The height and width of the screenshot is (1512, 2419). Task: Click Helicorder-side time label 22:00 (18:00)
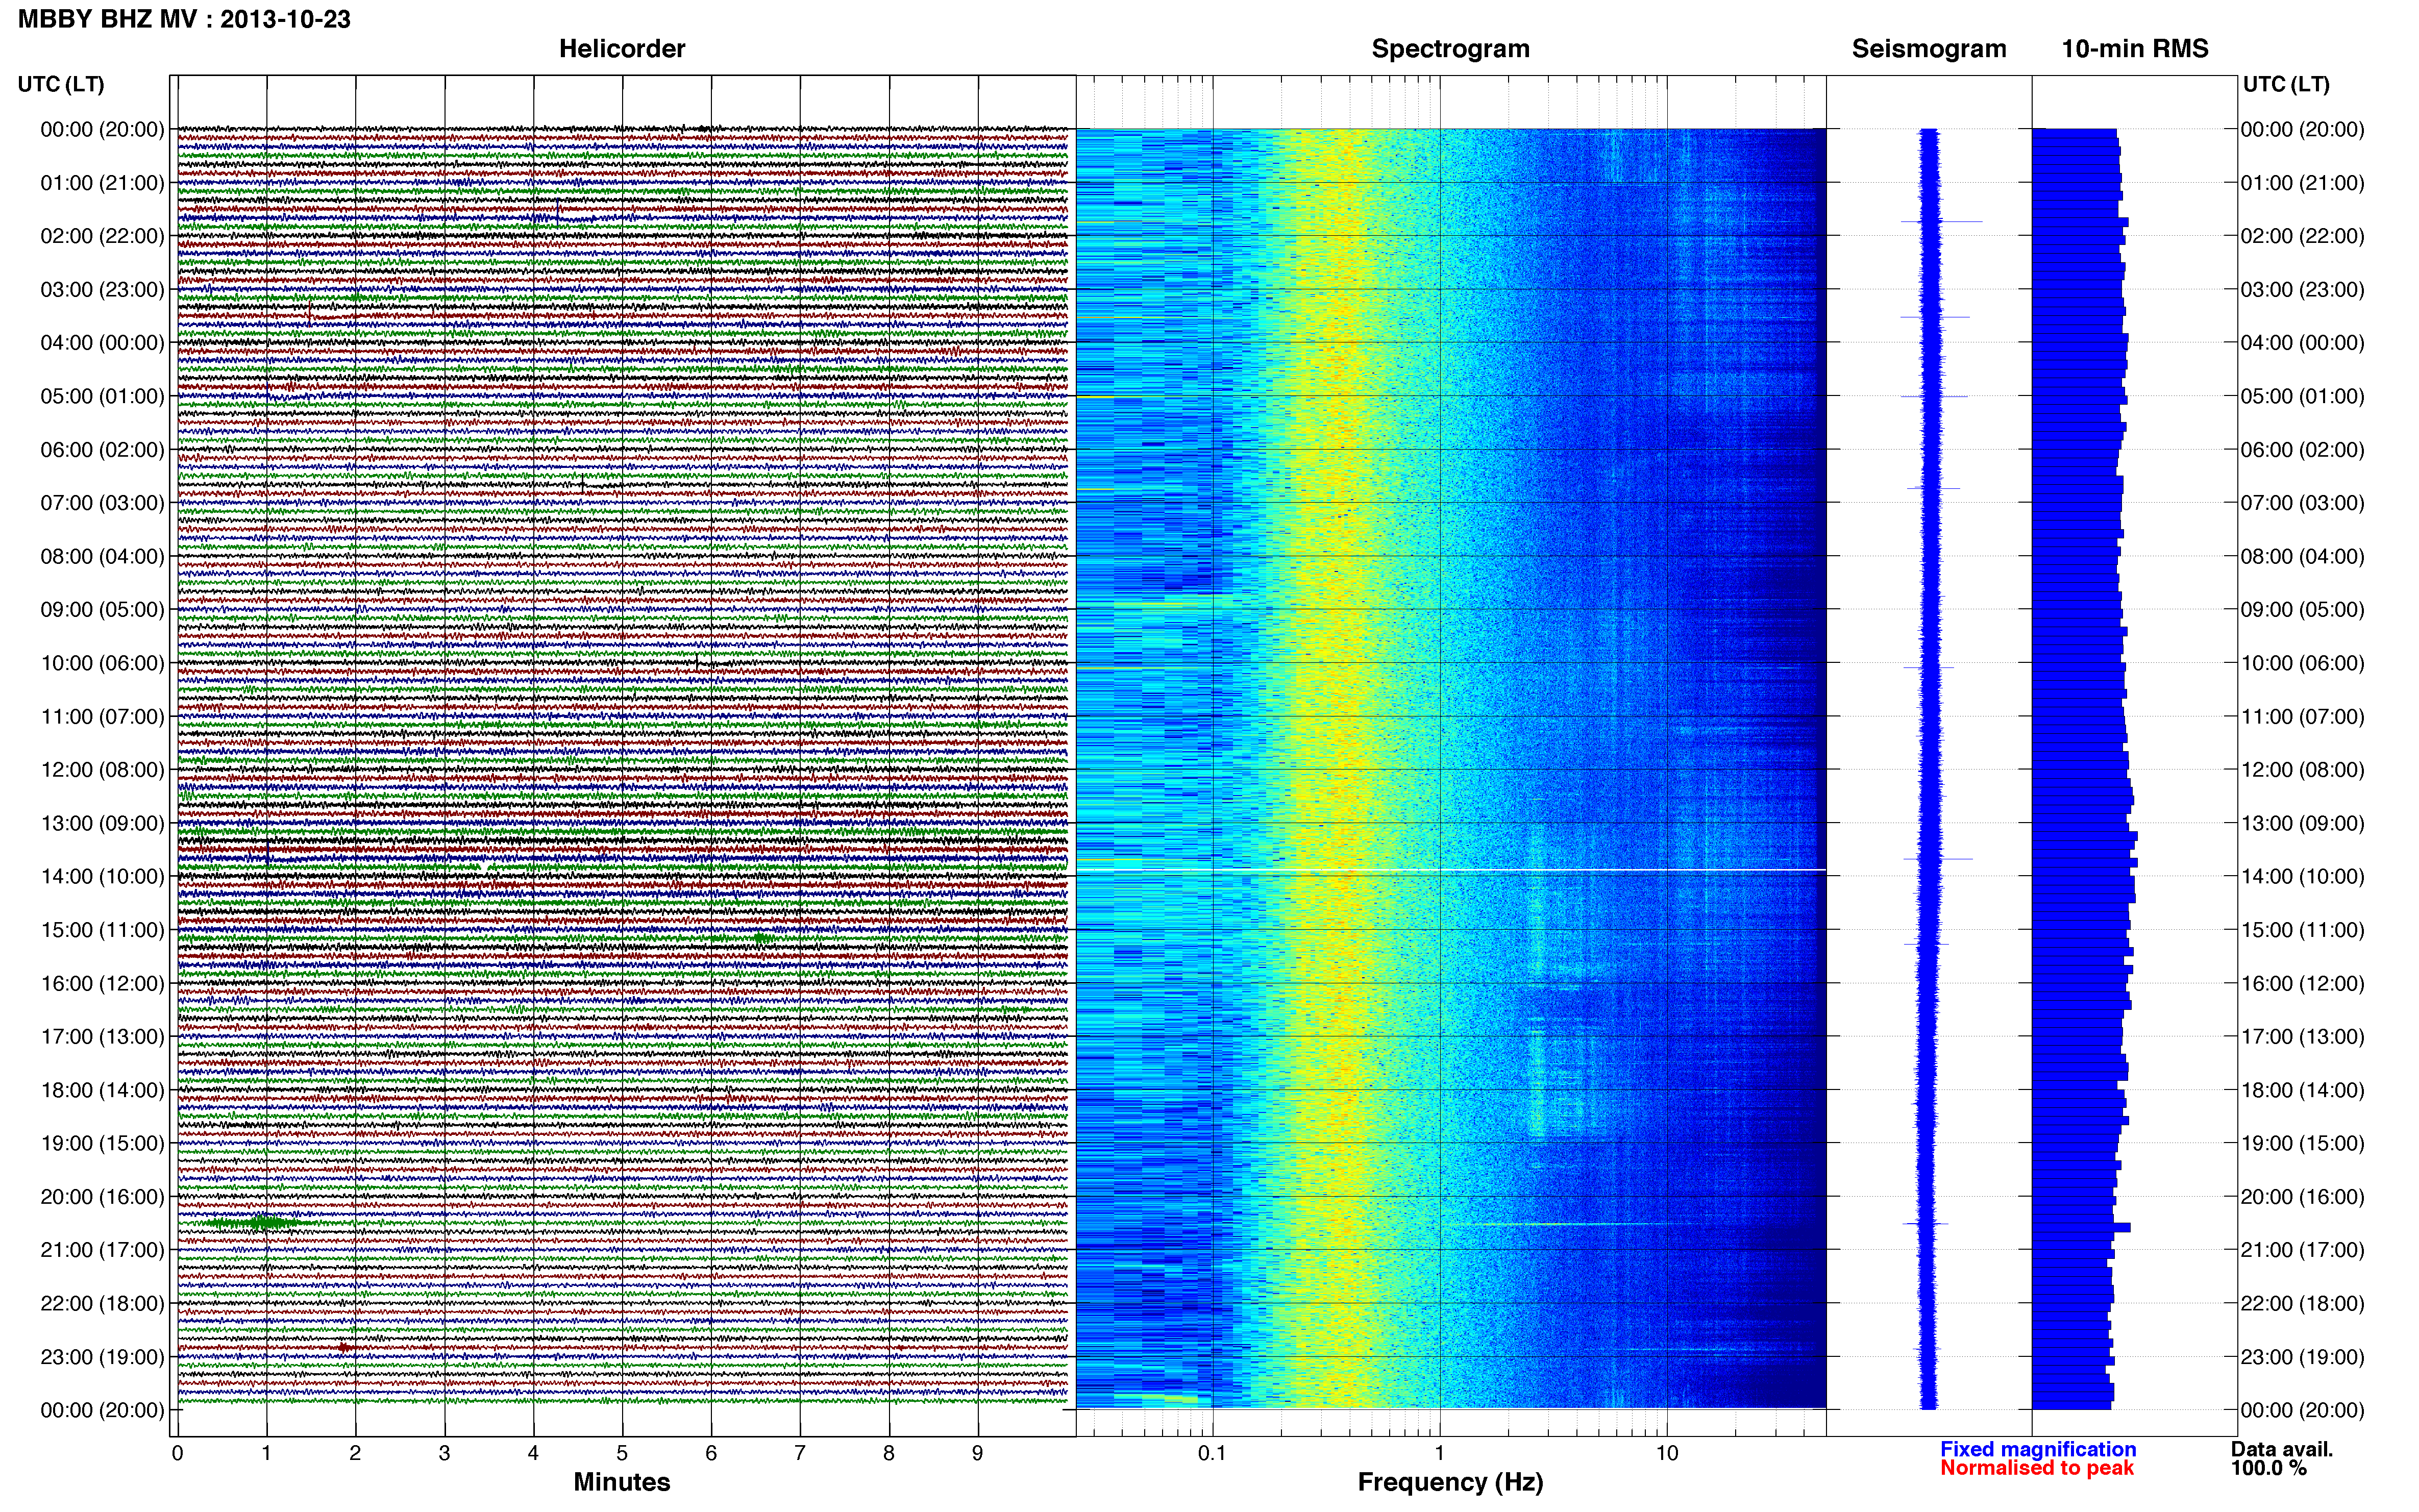click(x=102, y=1304)
